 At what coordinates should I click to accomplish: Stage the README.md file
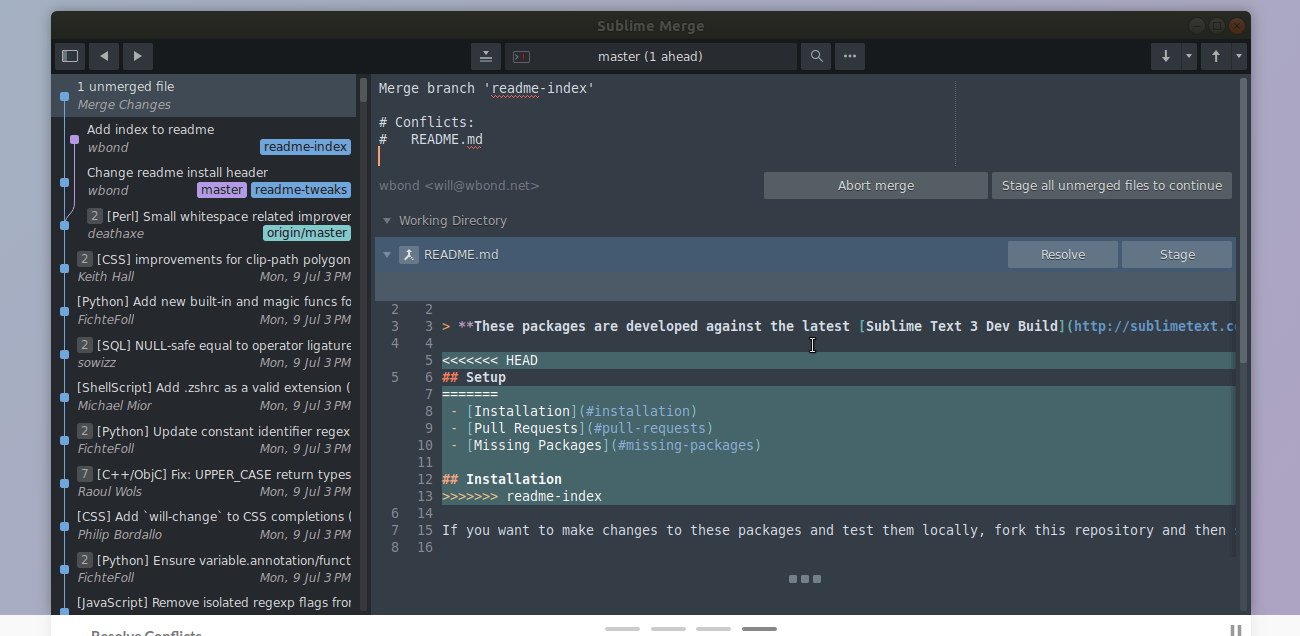pyautogui.click(x=1177, y=254)
